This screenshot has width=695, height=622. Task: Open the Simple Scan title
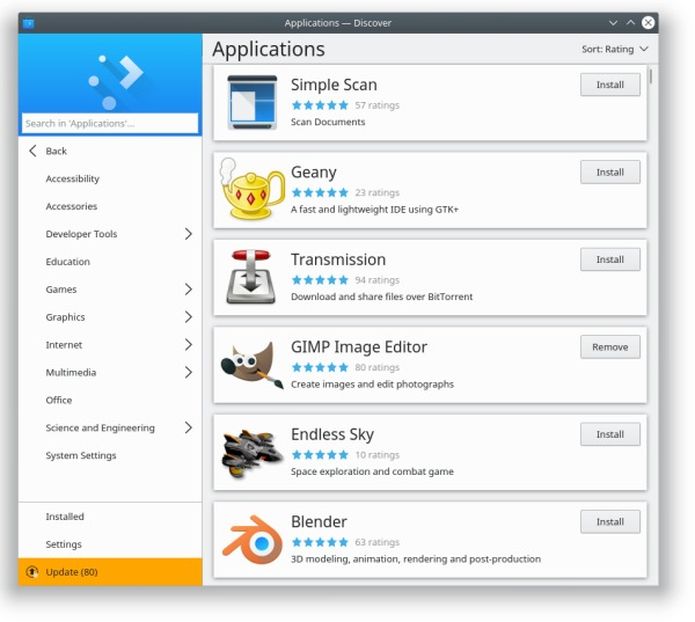[334, 85]
